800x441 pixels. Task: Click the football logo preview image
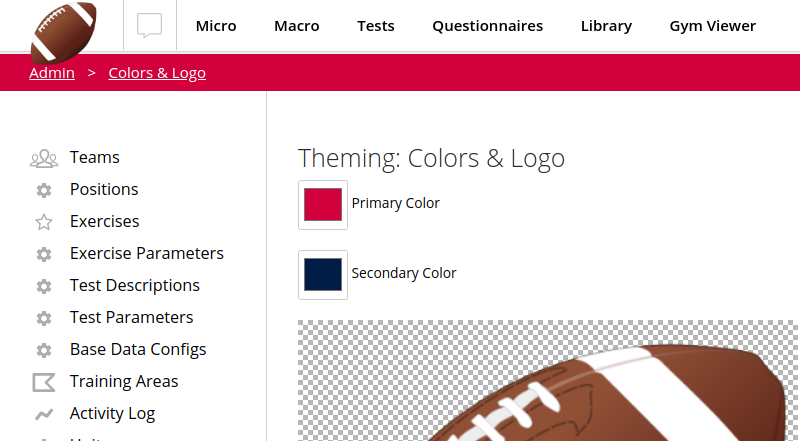[x=548, y=381]
